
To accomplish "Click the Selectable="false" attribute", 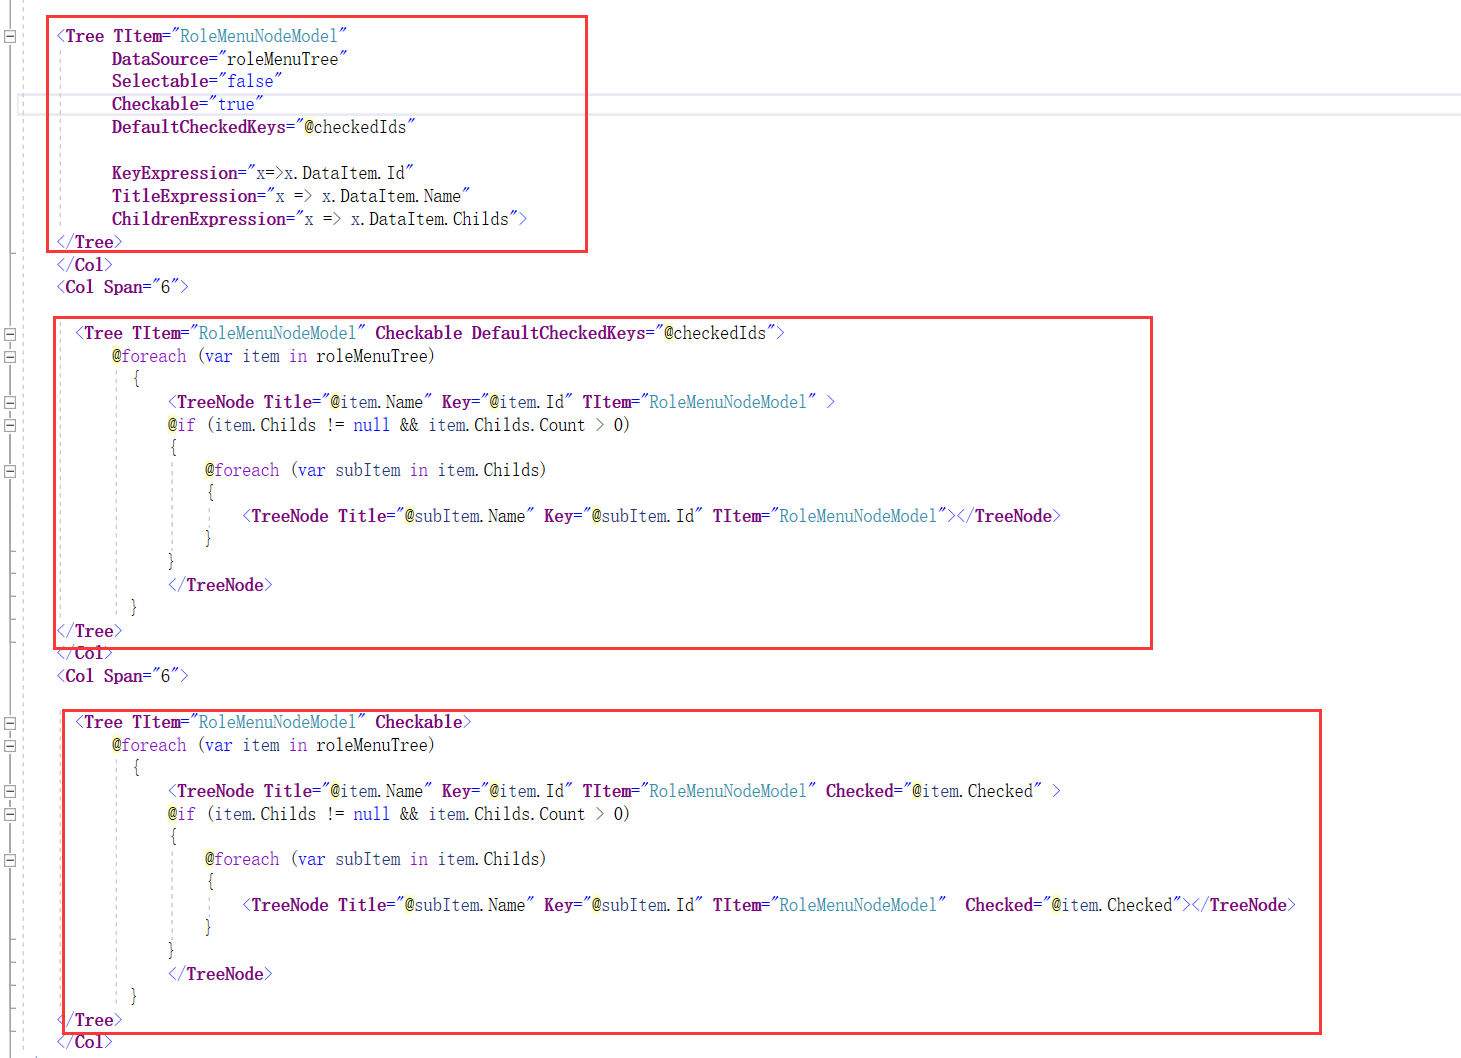I will pos(197,80).
